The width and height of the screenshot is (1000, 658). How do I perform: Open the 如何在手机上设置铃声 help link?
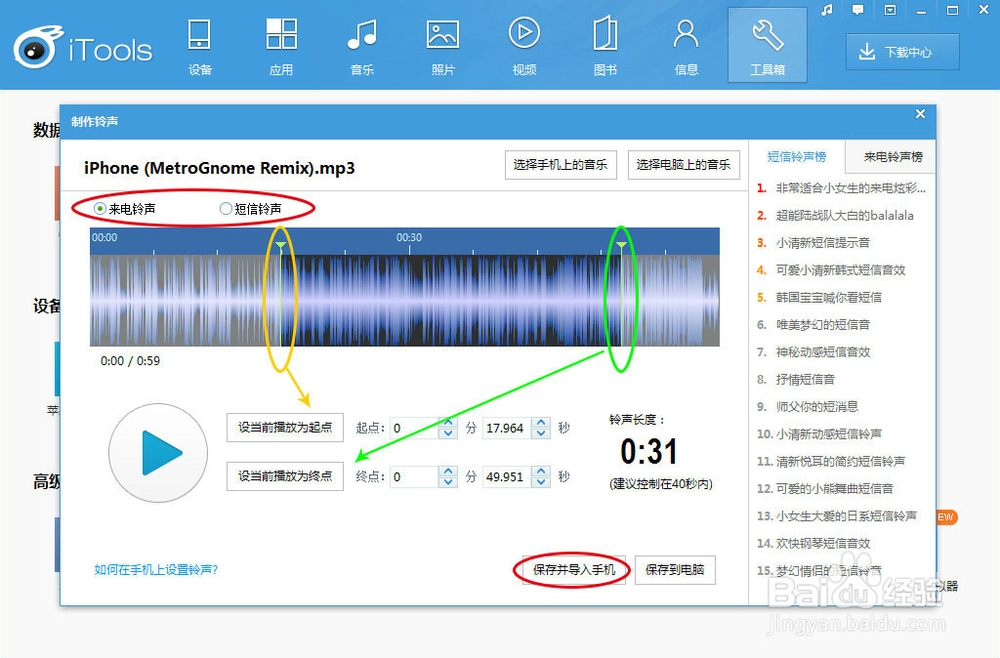pyautogui.click(x=156, y=569)
